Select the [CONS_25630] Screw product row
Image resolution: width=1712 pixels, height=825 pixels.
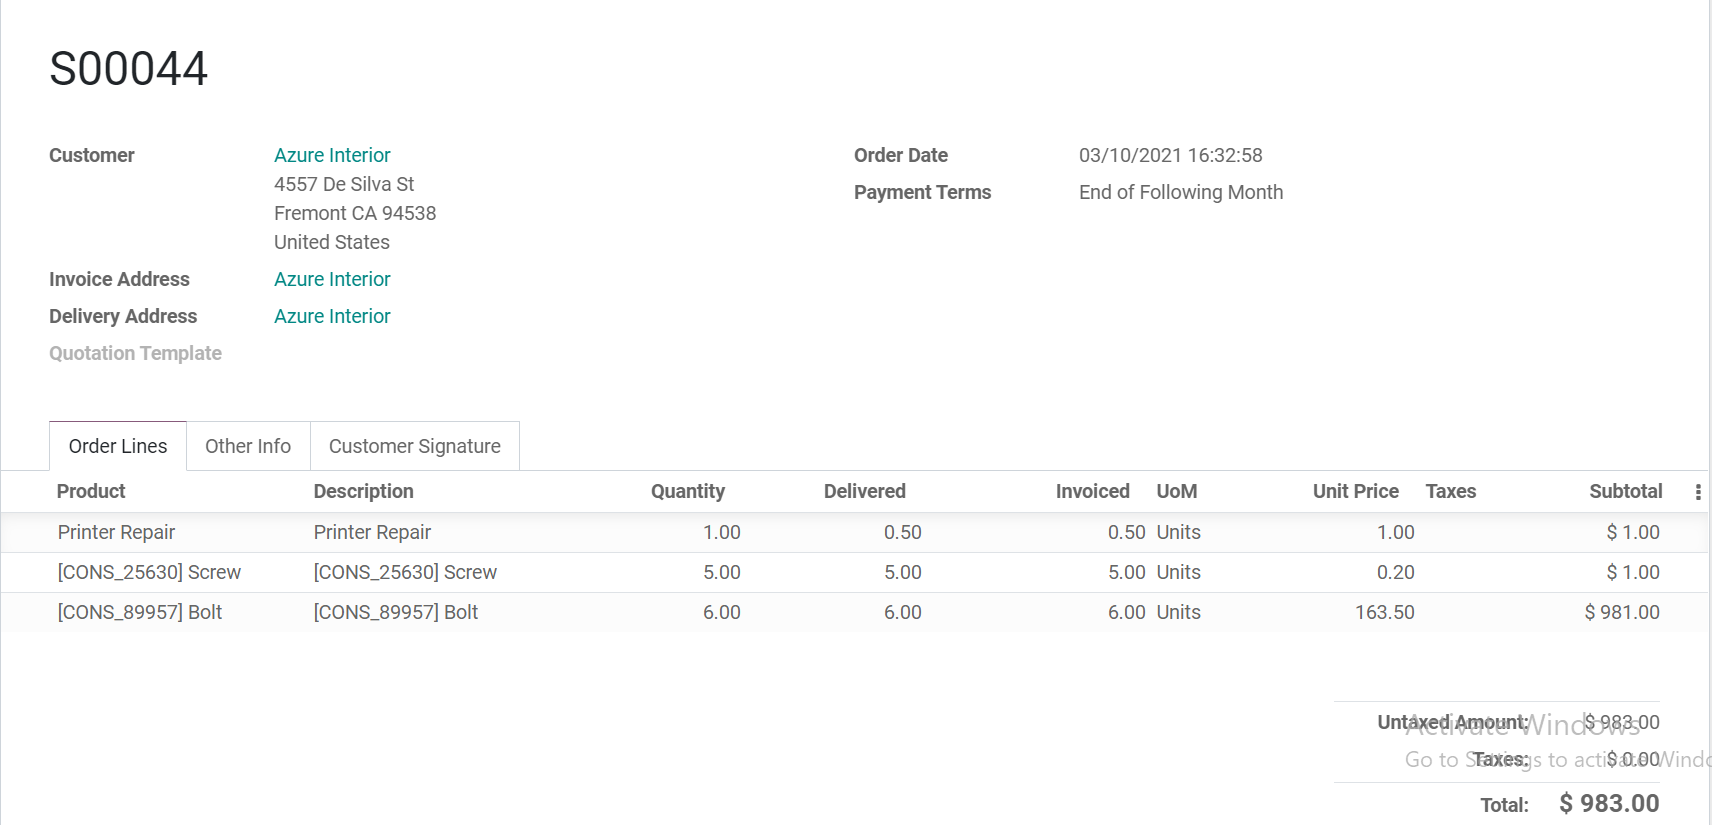[149, 572]
